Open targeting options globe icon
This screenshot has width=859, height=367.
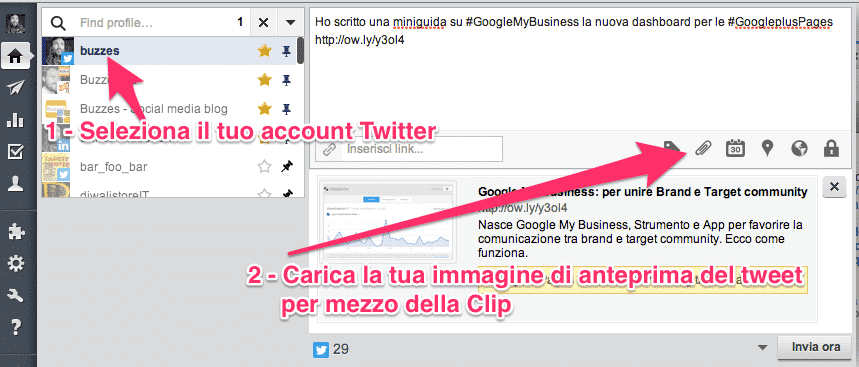coord(800,148)
